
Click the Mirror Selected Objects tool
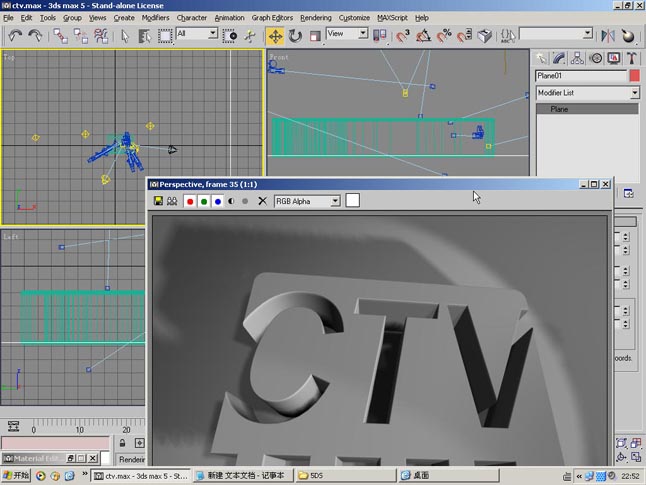tap(608, 36)
